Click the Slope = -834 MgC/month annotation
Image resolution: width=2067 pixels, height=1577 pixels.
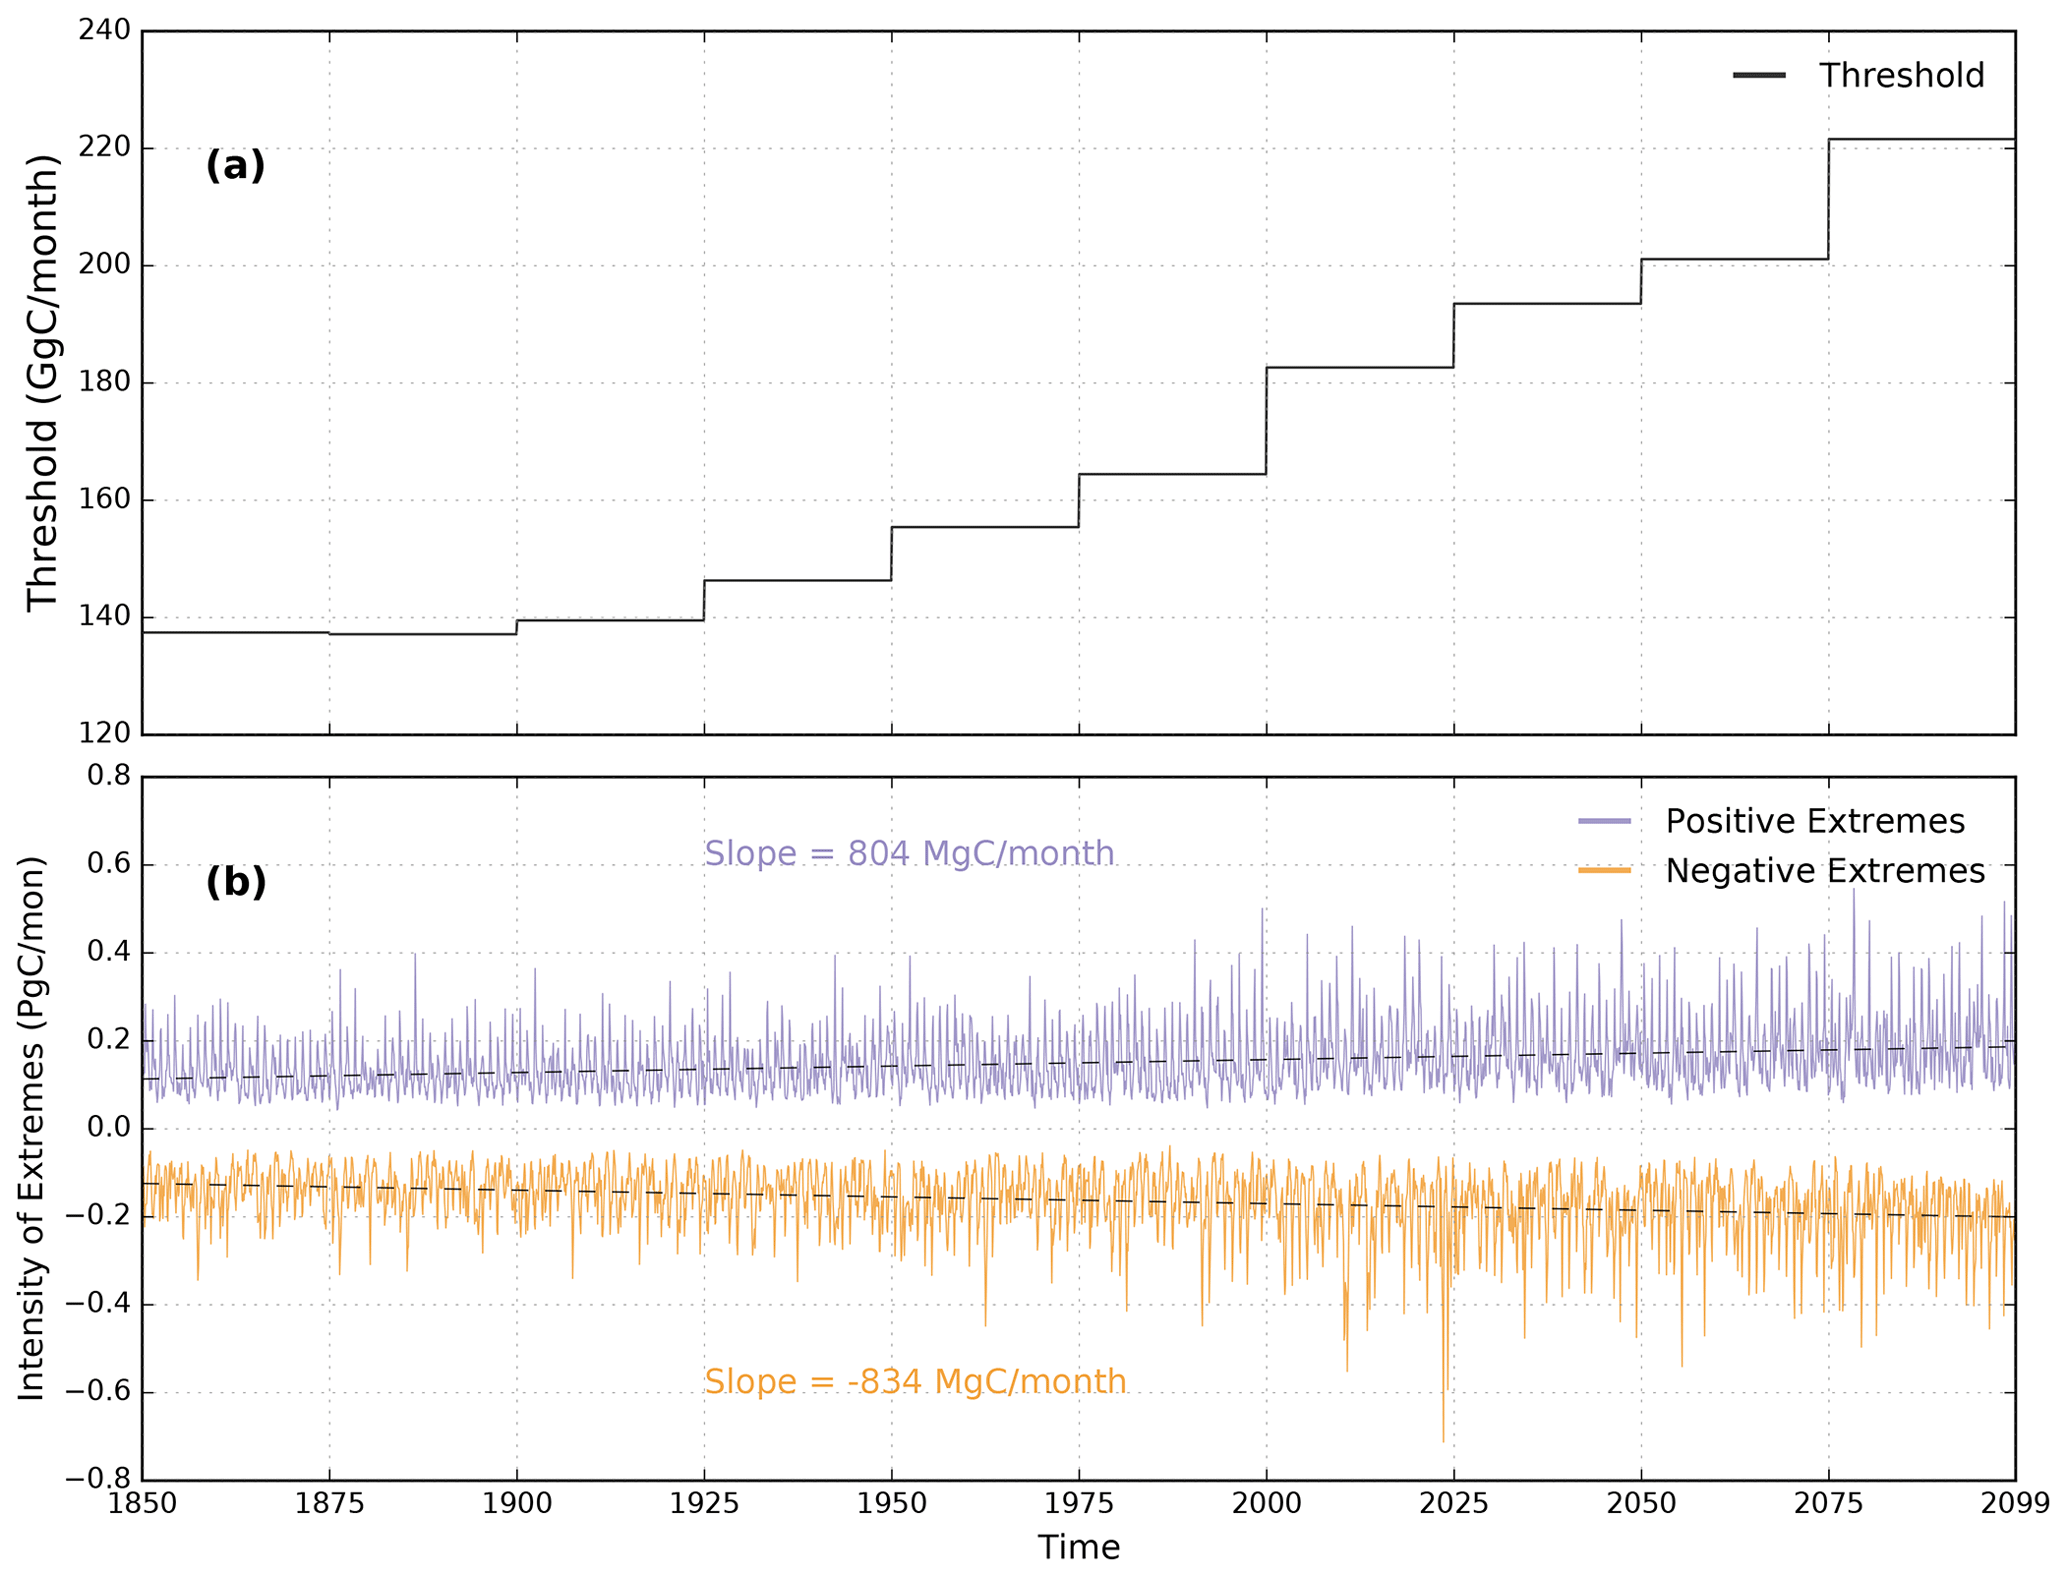(x=914, y=1382)
